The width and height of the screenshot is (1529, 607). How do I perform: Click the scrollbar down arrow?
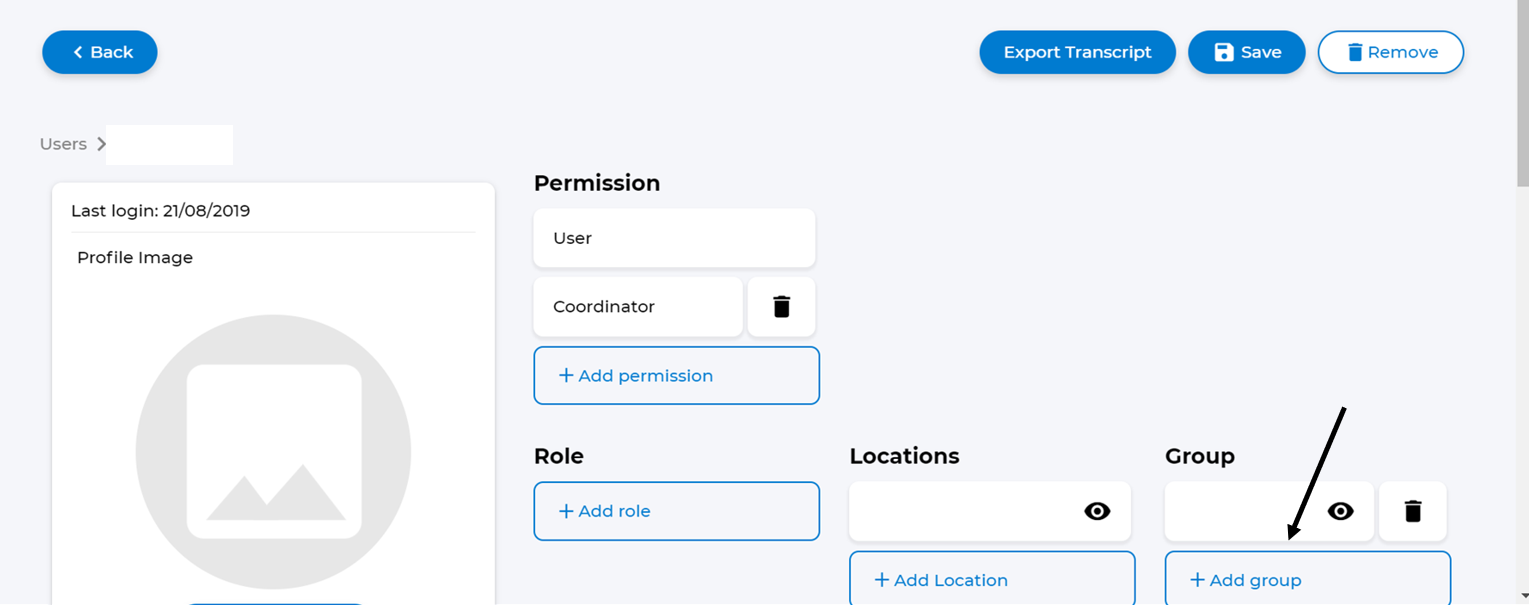pyautogui.click(x=1522, y=597)
